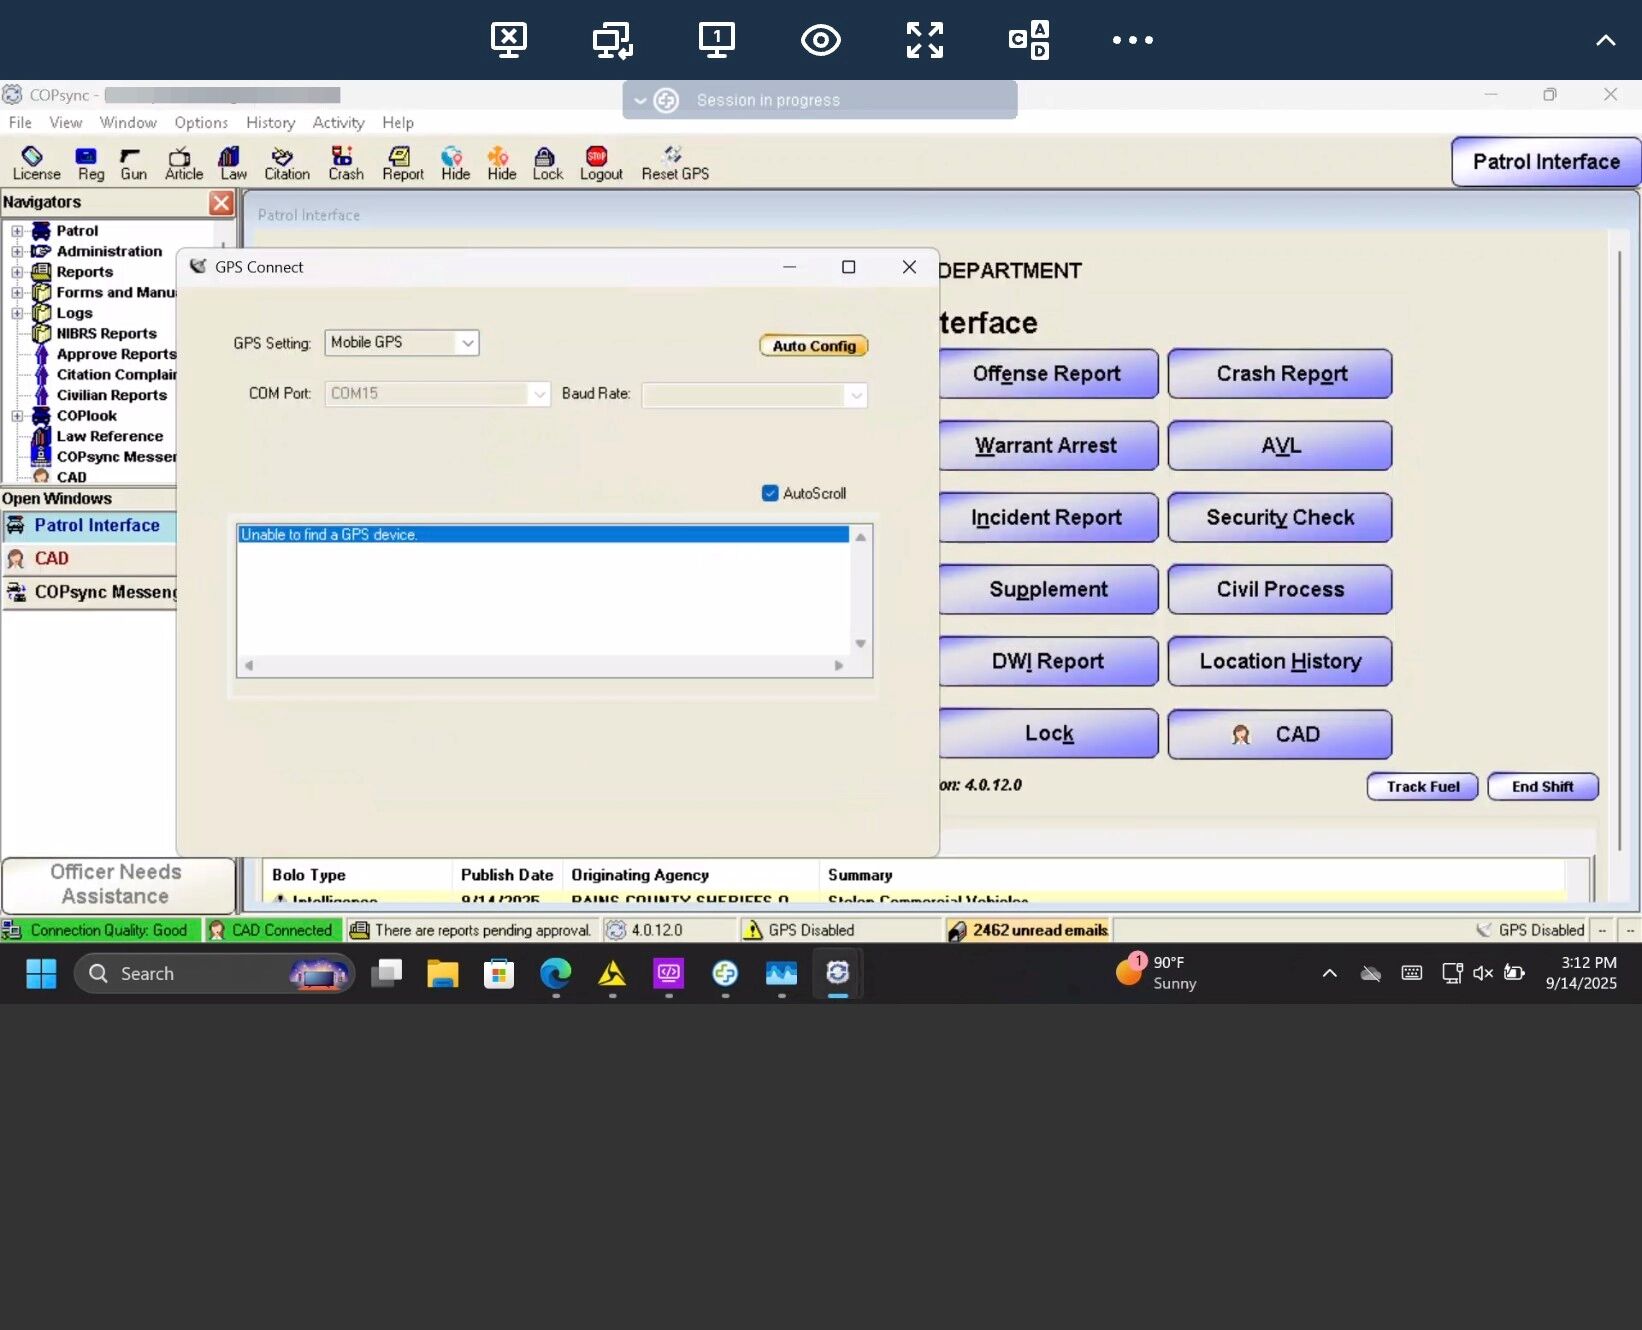Open the Baud Rate dropdown
This screenshot has width=1642, height=1330.
coord(856,395)
